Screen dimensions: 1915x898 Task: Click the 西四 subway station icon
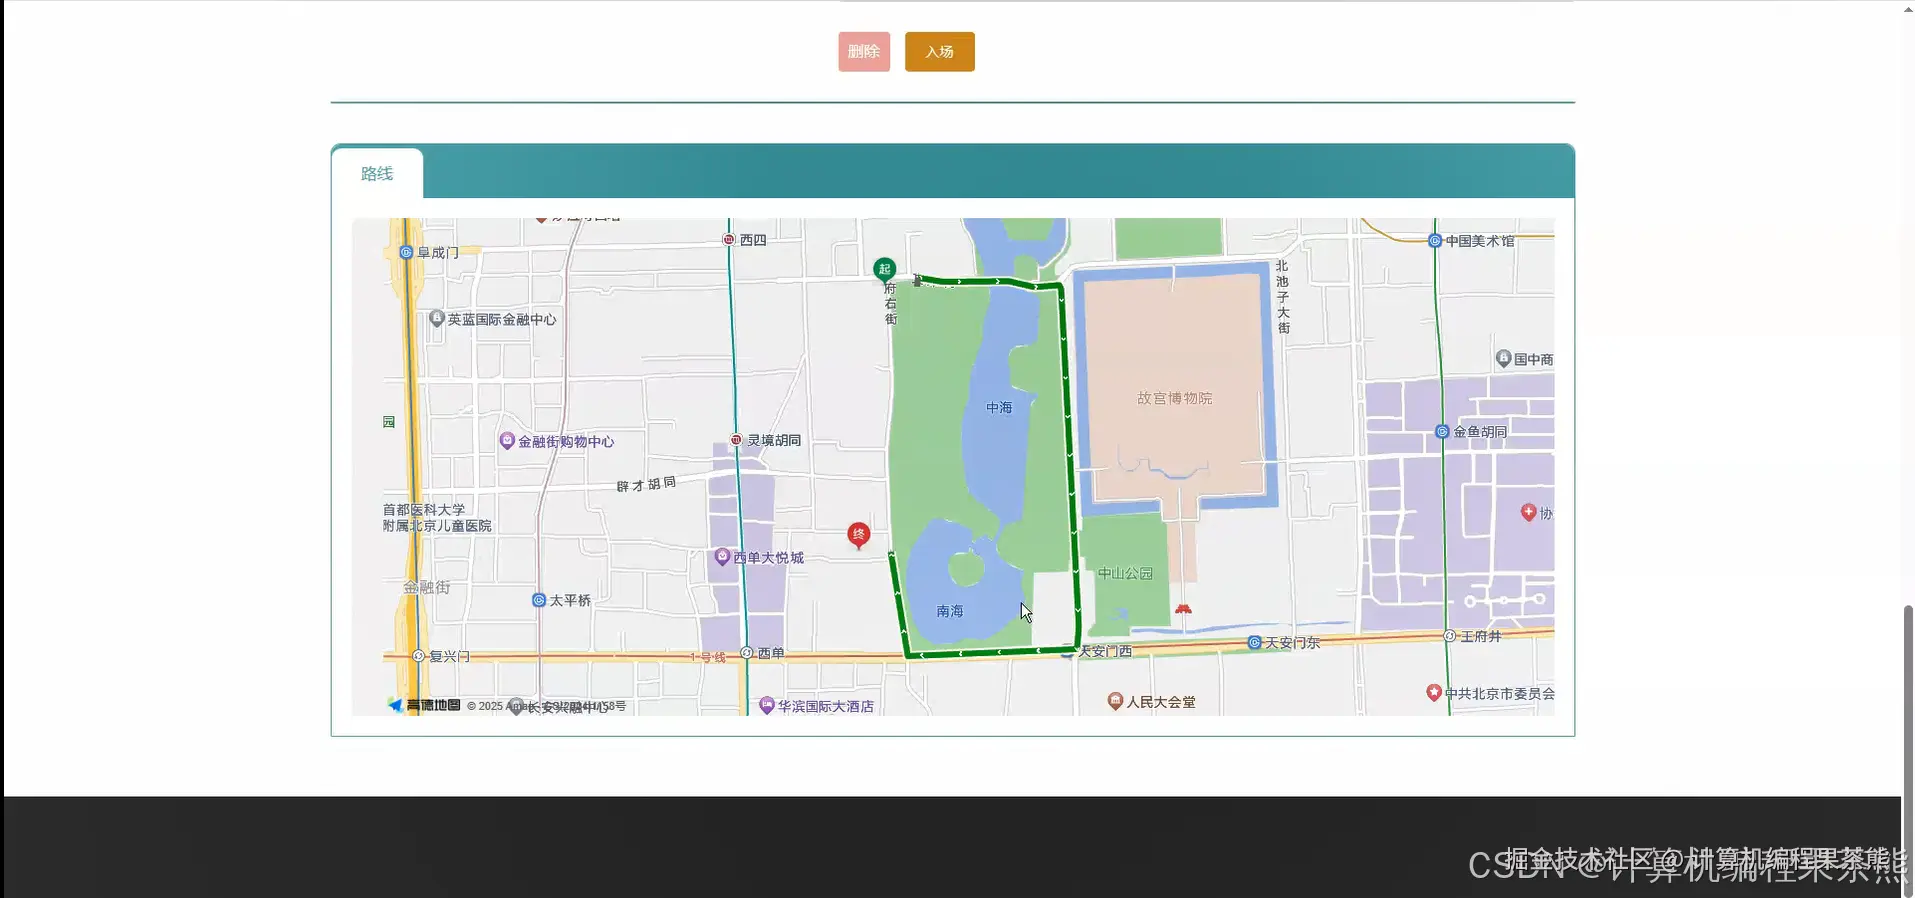tap(729, 240)
